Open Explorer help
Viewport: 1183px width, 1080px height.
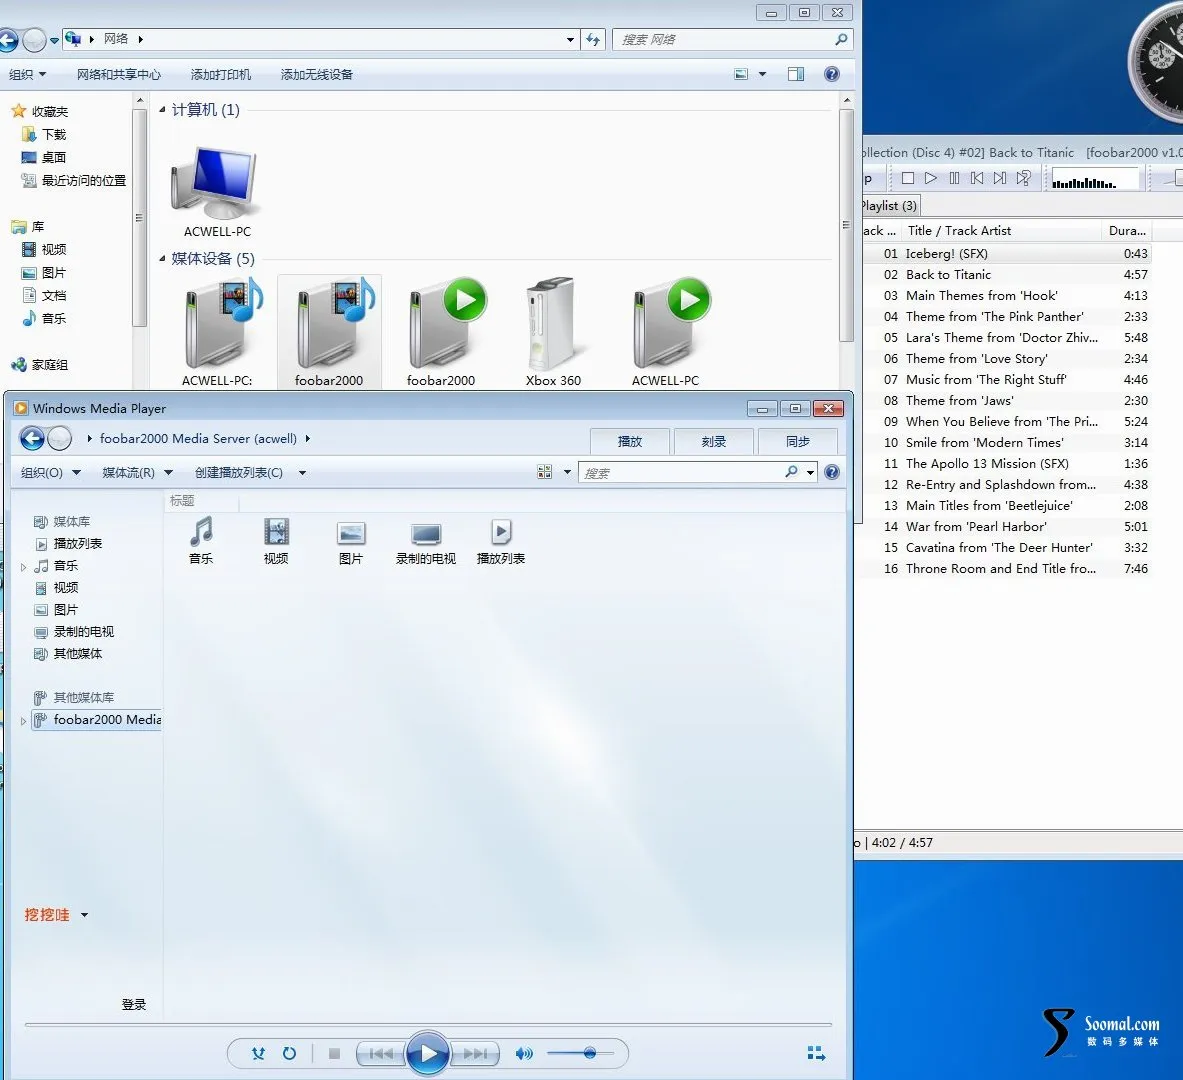click(831, 74)
